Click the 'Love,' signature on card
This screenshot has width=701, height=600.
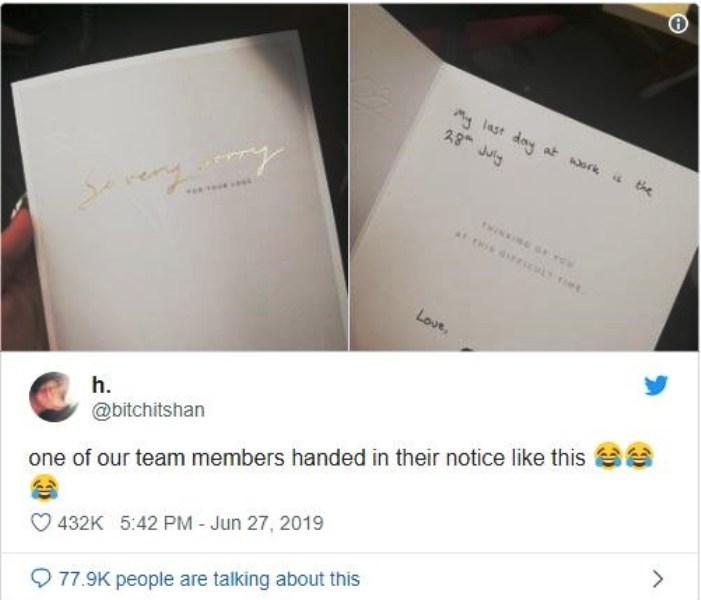[x=431, y=320]
